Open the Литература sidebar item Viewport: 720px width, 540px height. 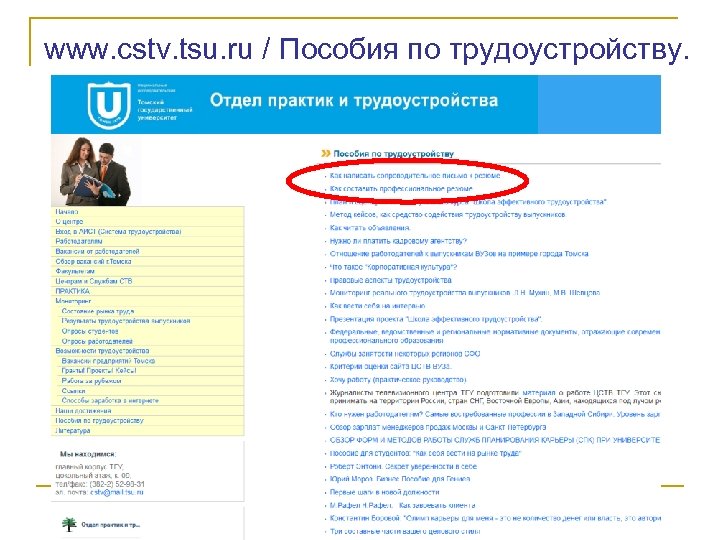[x=73, y=431]
